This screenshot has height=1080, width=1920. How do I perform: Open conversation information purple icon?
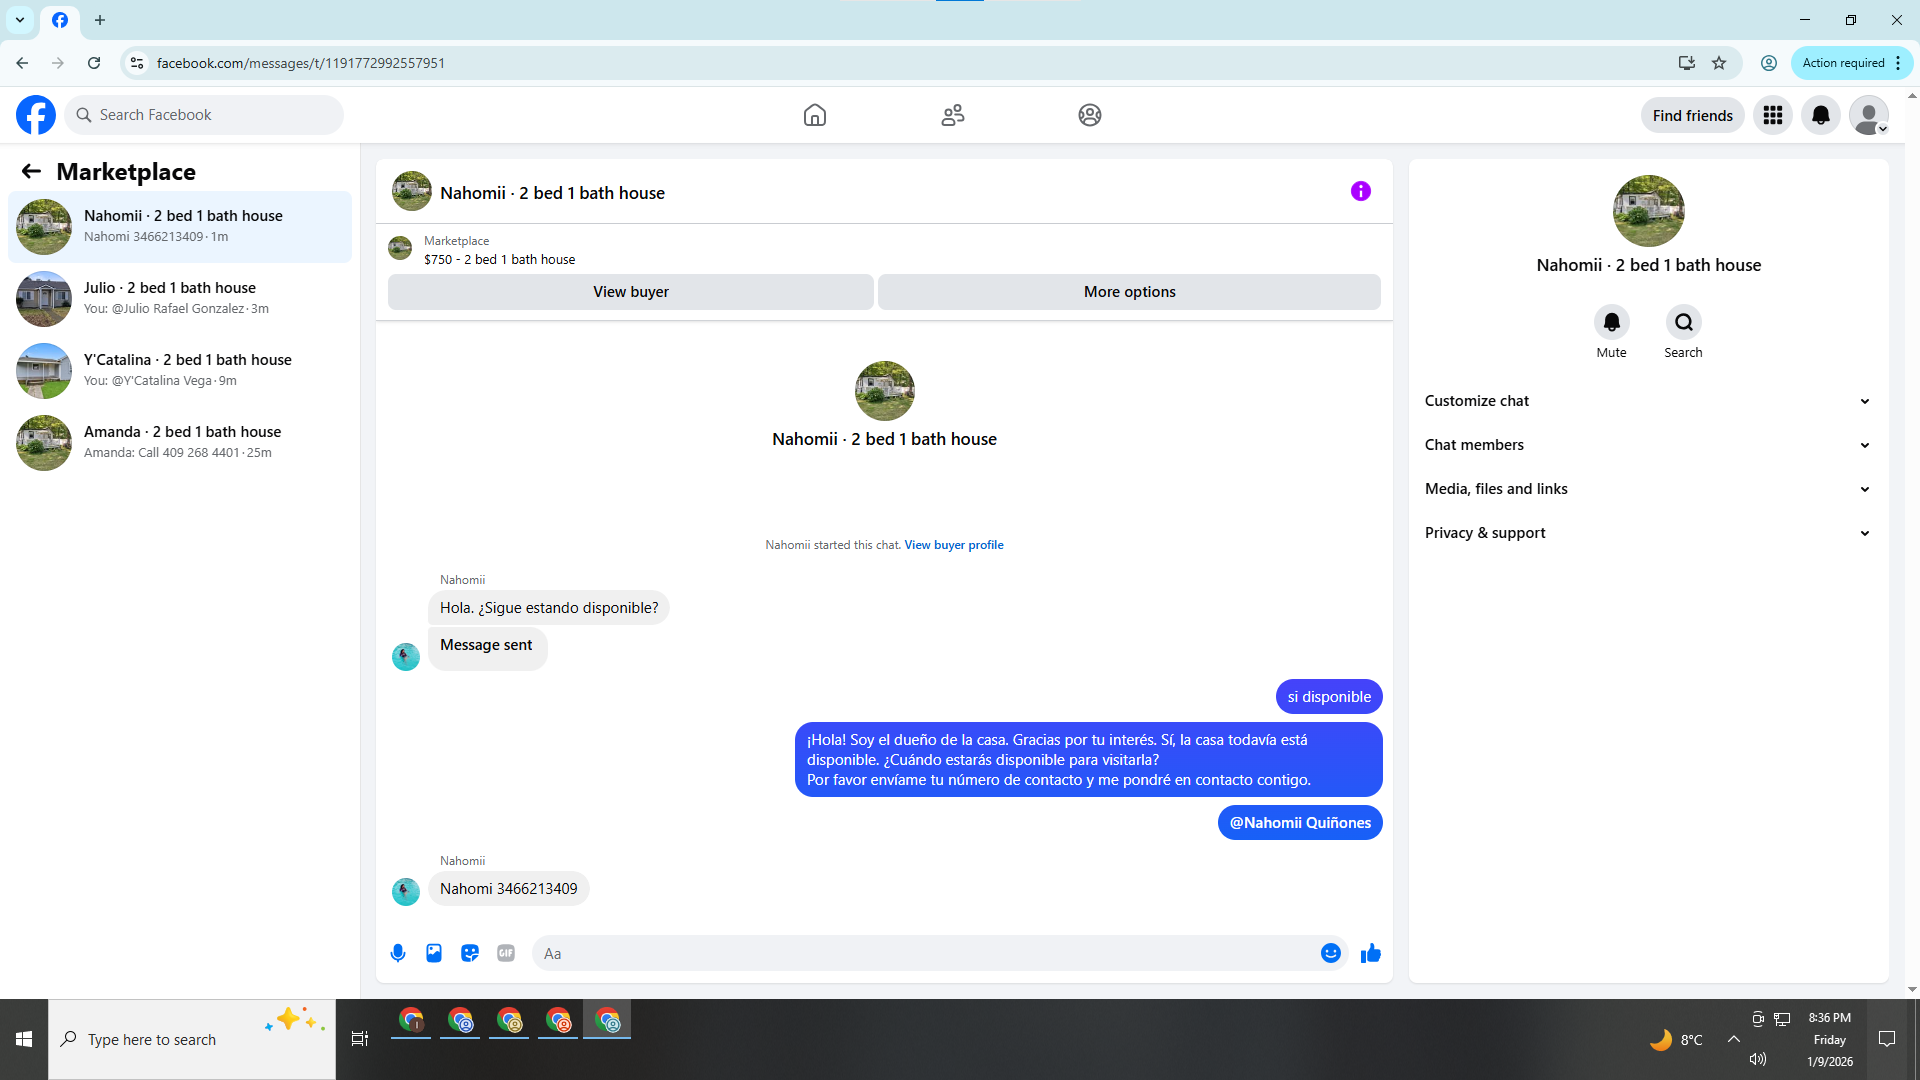click(x=1360, y=191)
